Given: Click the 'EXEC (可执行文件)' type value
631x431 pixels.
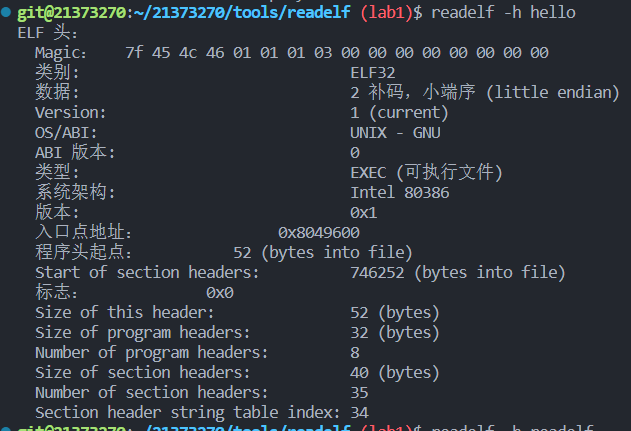Looking at the screenshot, I should point(427,173).
